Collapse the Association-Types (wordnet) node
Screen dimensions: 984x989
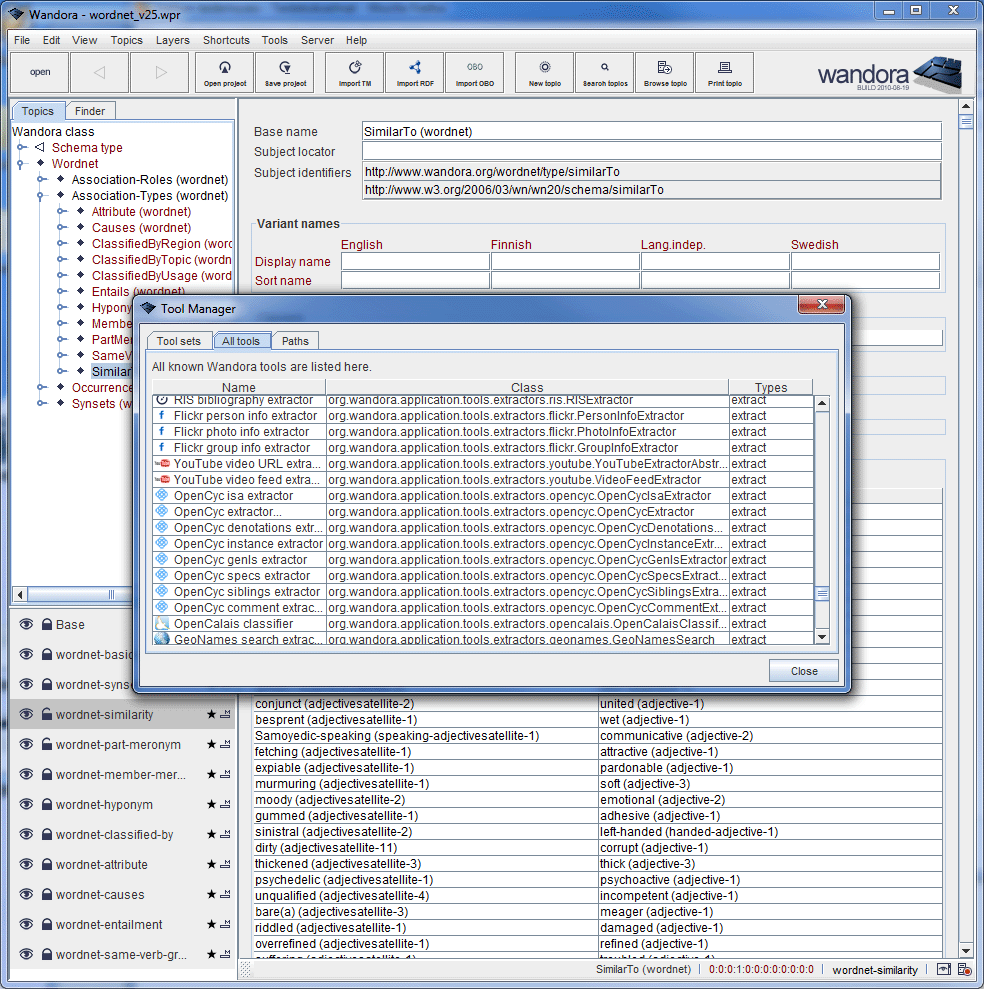point(39,195)
